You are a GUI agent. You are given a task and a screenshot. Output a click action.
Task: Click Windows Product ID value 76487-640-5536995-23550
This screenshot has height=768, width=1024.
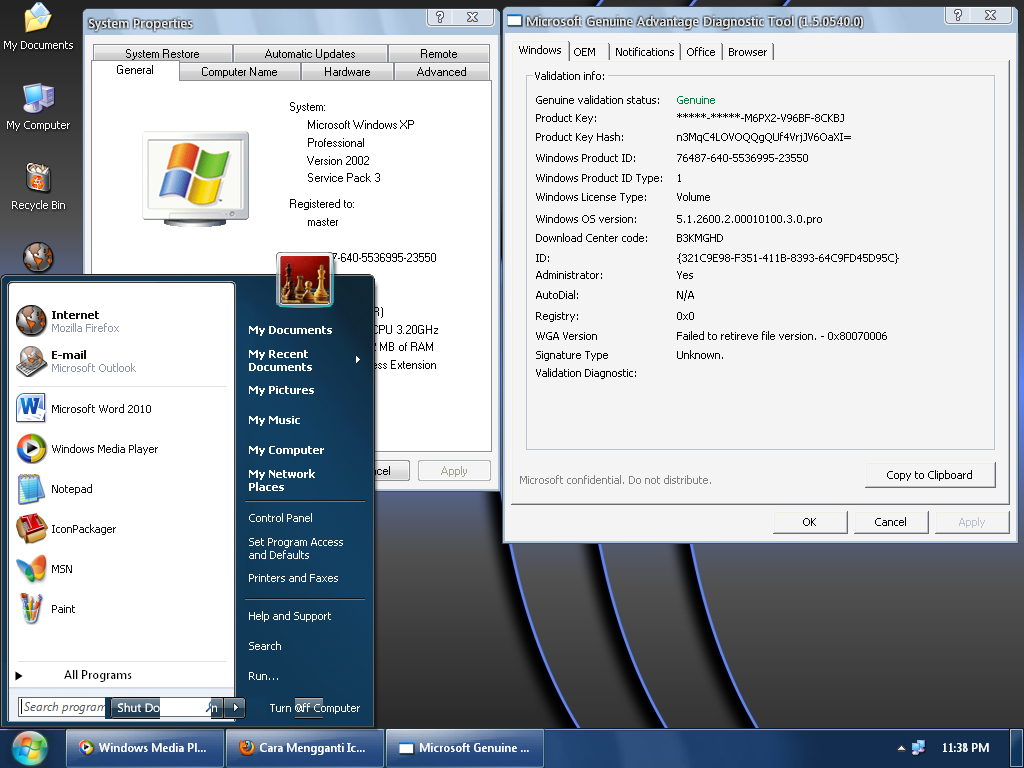pos(742,158)
